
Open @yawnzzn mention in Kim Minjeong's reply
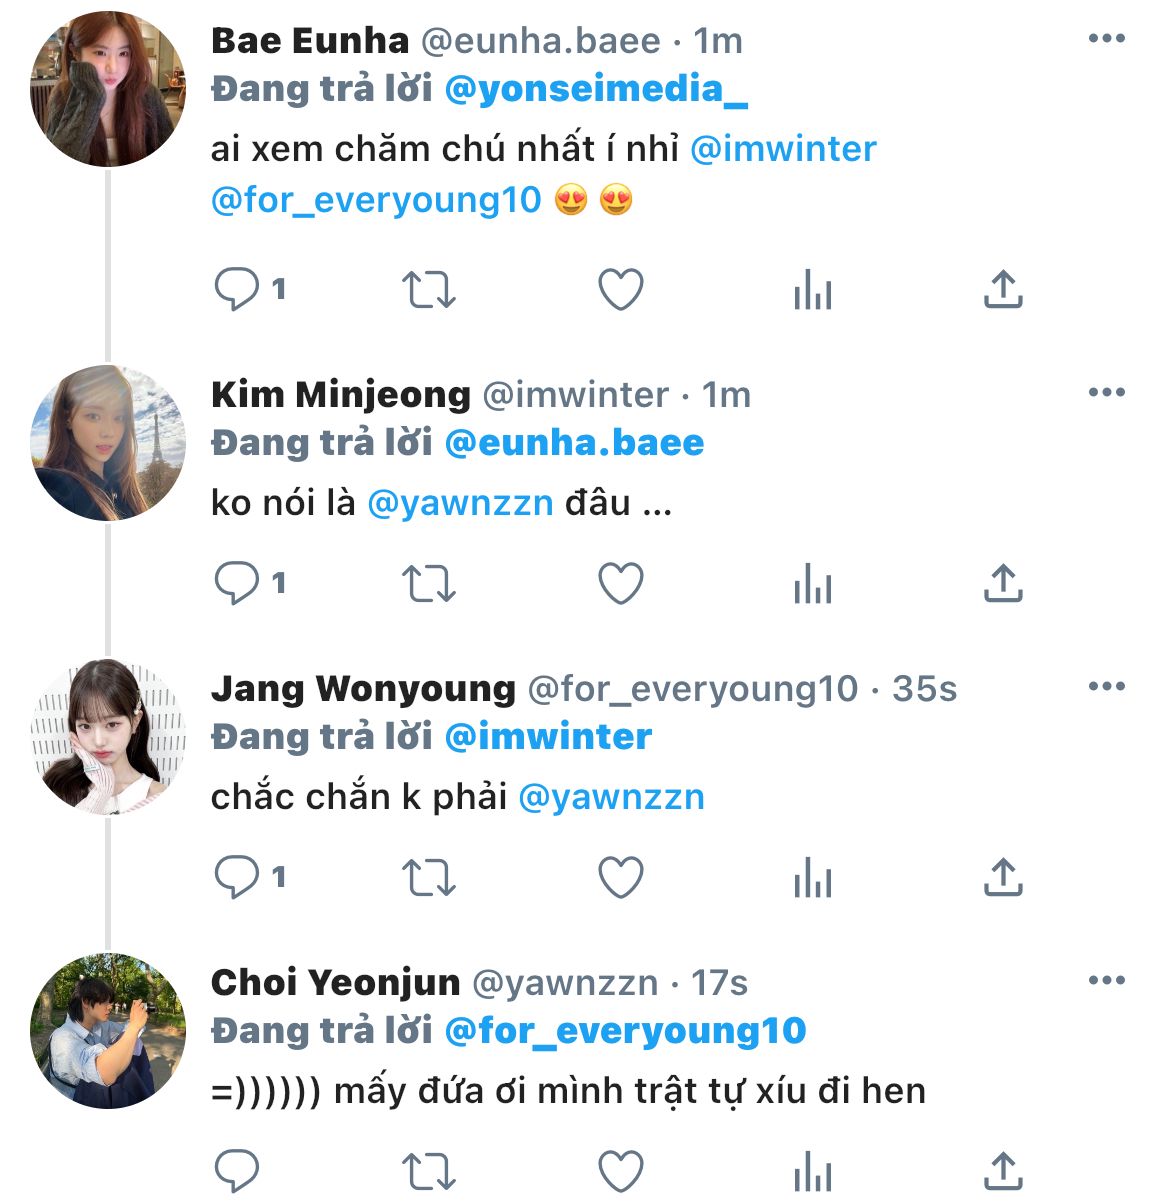[460, 502]
